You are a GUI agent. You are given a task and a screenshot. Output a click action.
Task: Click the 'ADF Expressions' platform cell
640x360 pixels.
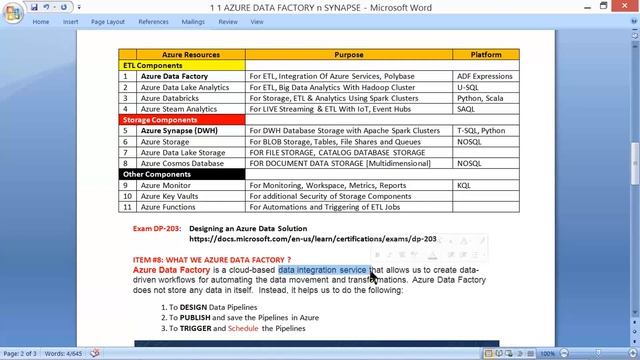pyautogui.click(x=486, y=76)
